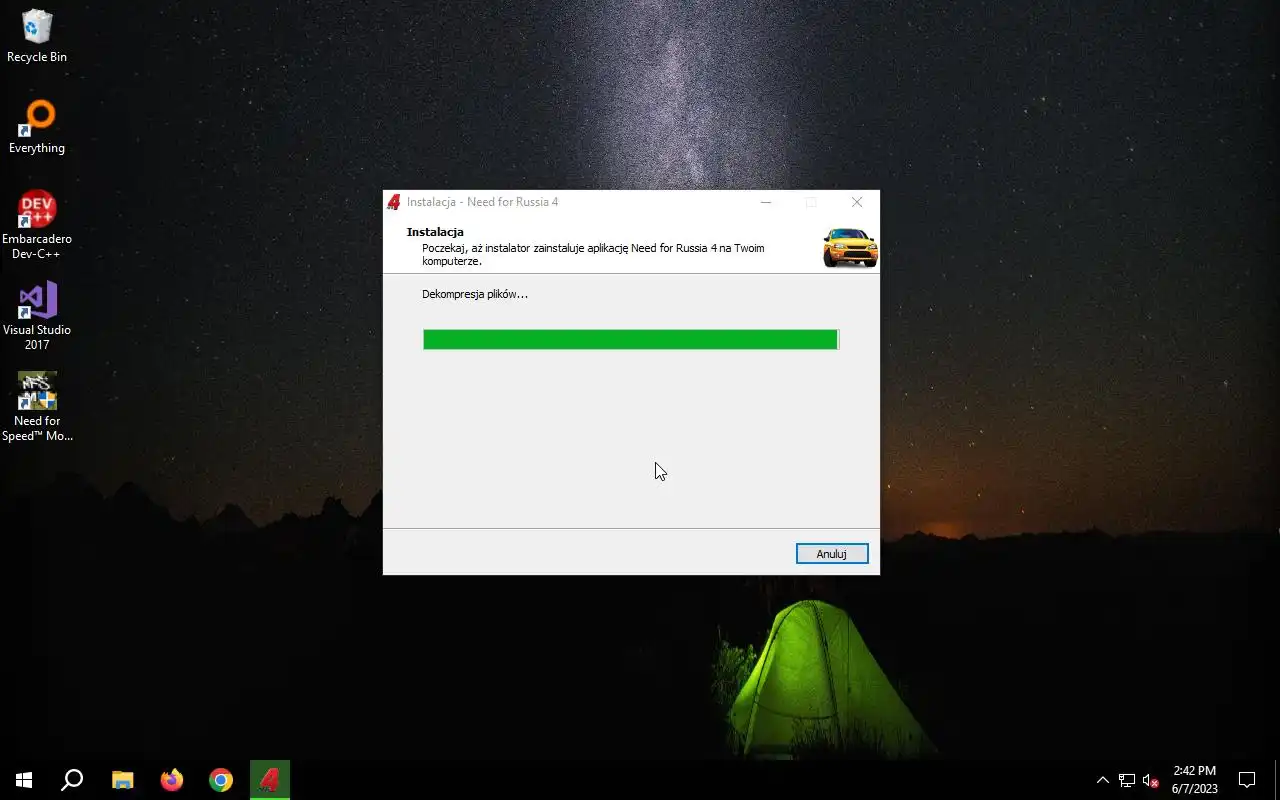Image resolution: width=1280 pixels, height=800 pixels.
Task: Select Visual Studio 2017 desktop shortcut
Action: 37,316
